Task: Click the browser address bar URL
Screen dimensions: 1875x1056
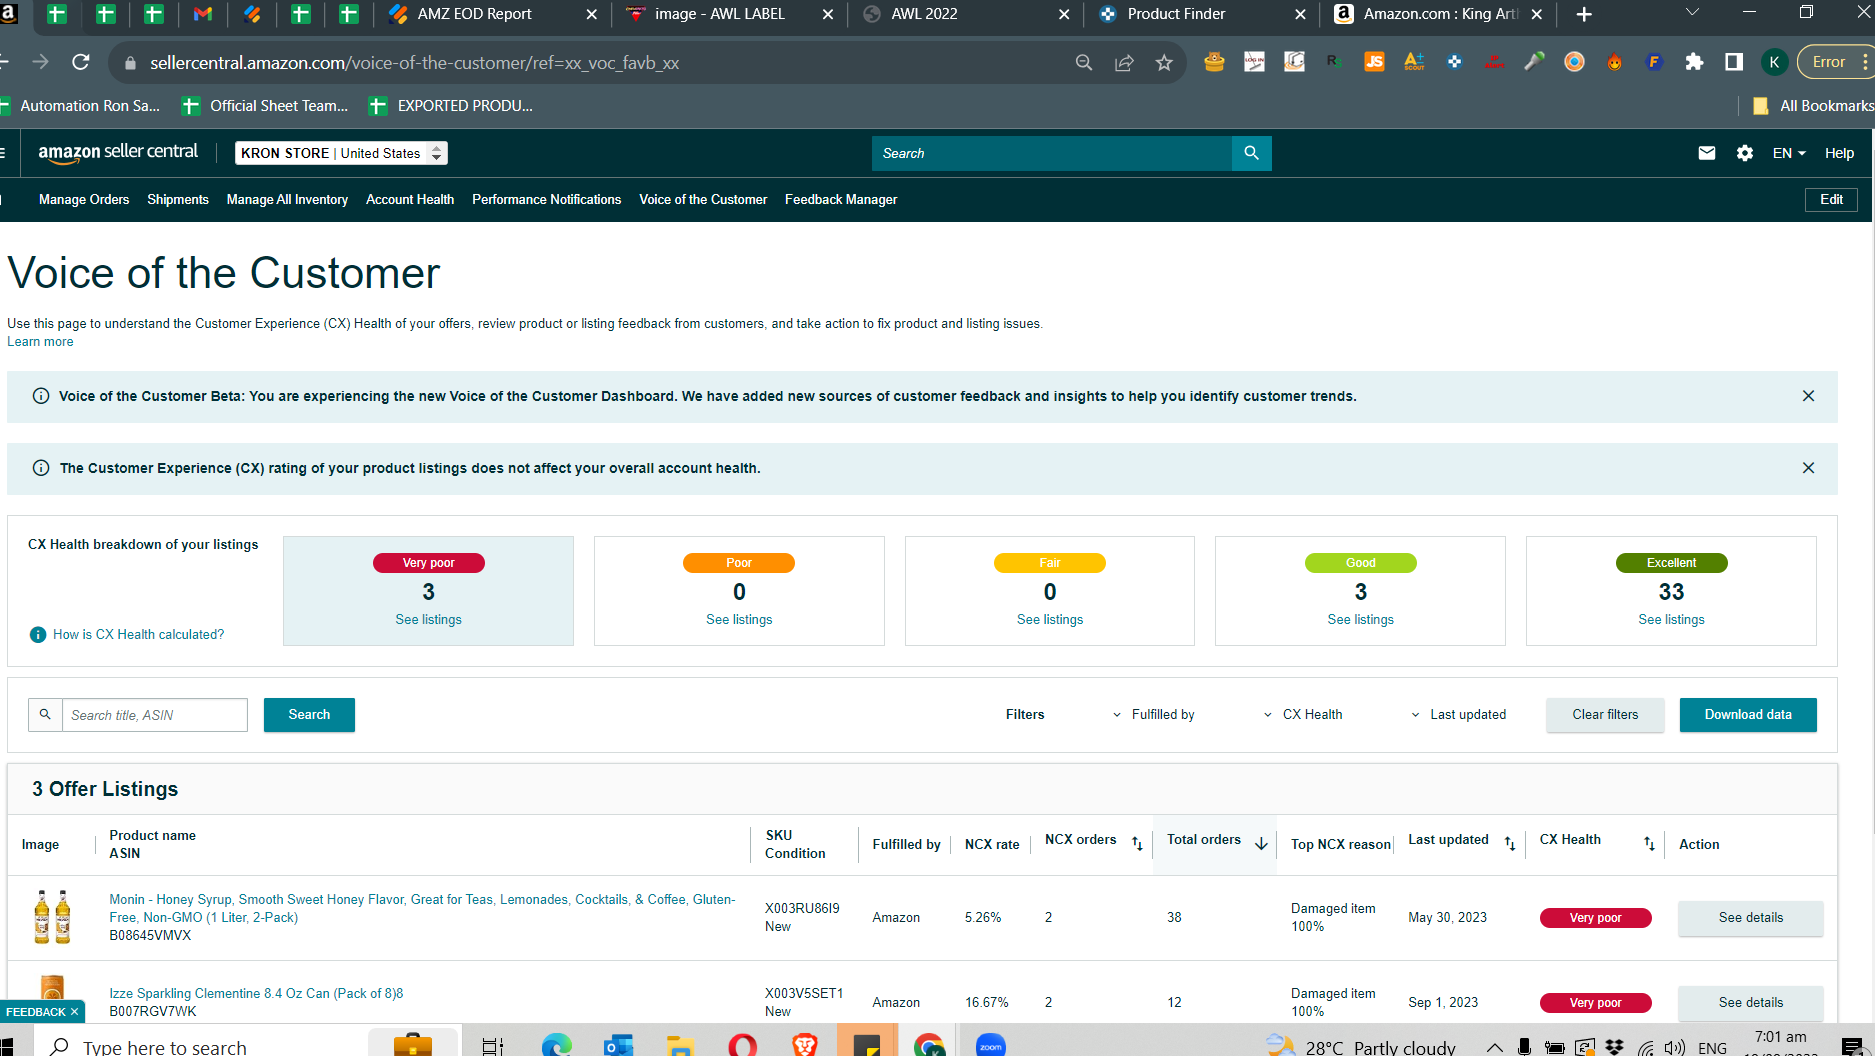Action: 414,63
